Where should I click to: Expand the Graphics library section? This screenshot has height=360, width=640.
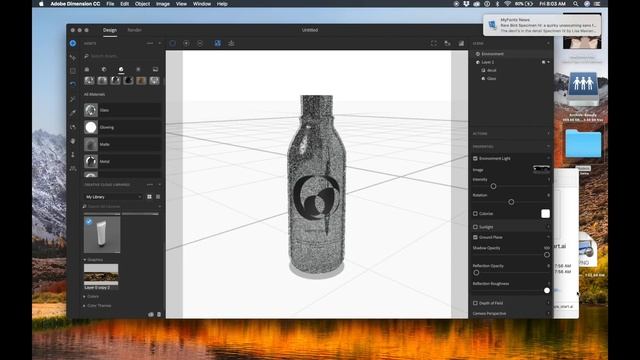[84, 260]
